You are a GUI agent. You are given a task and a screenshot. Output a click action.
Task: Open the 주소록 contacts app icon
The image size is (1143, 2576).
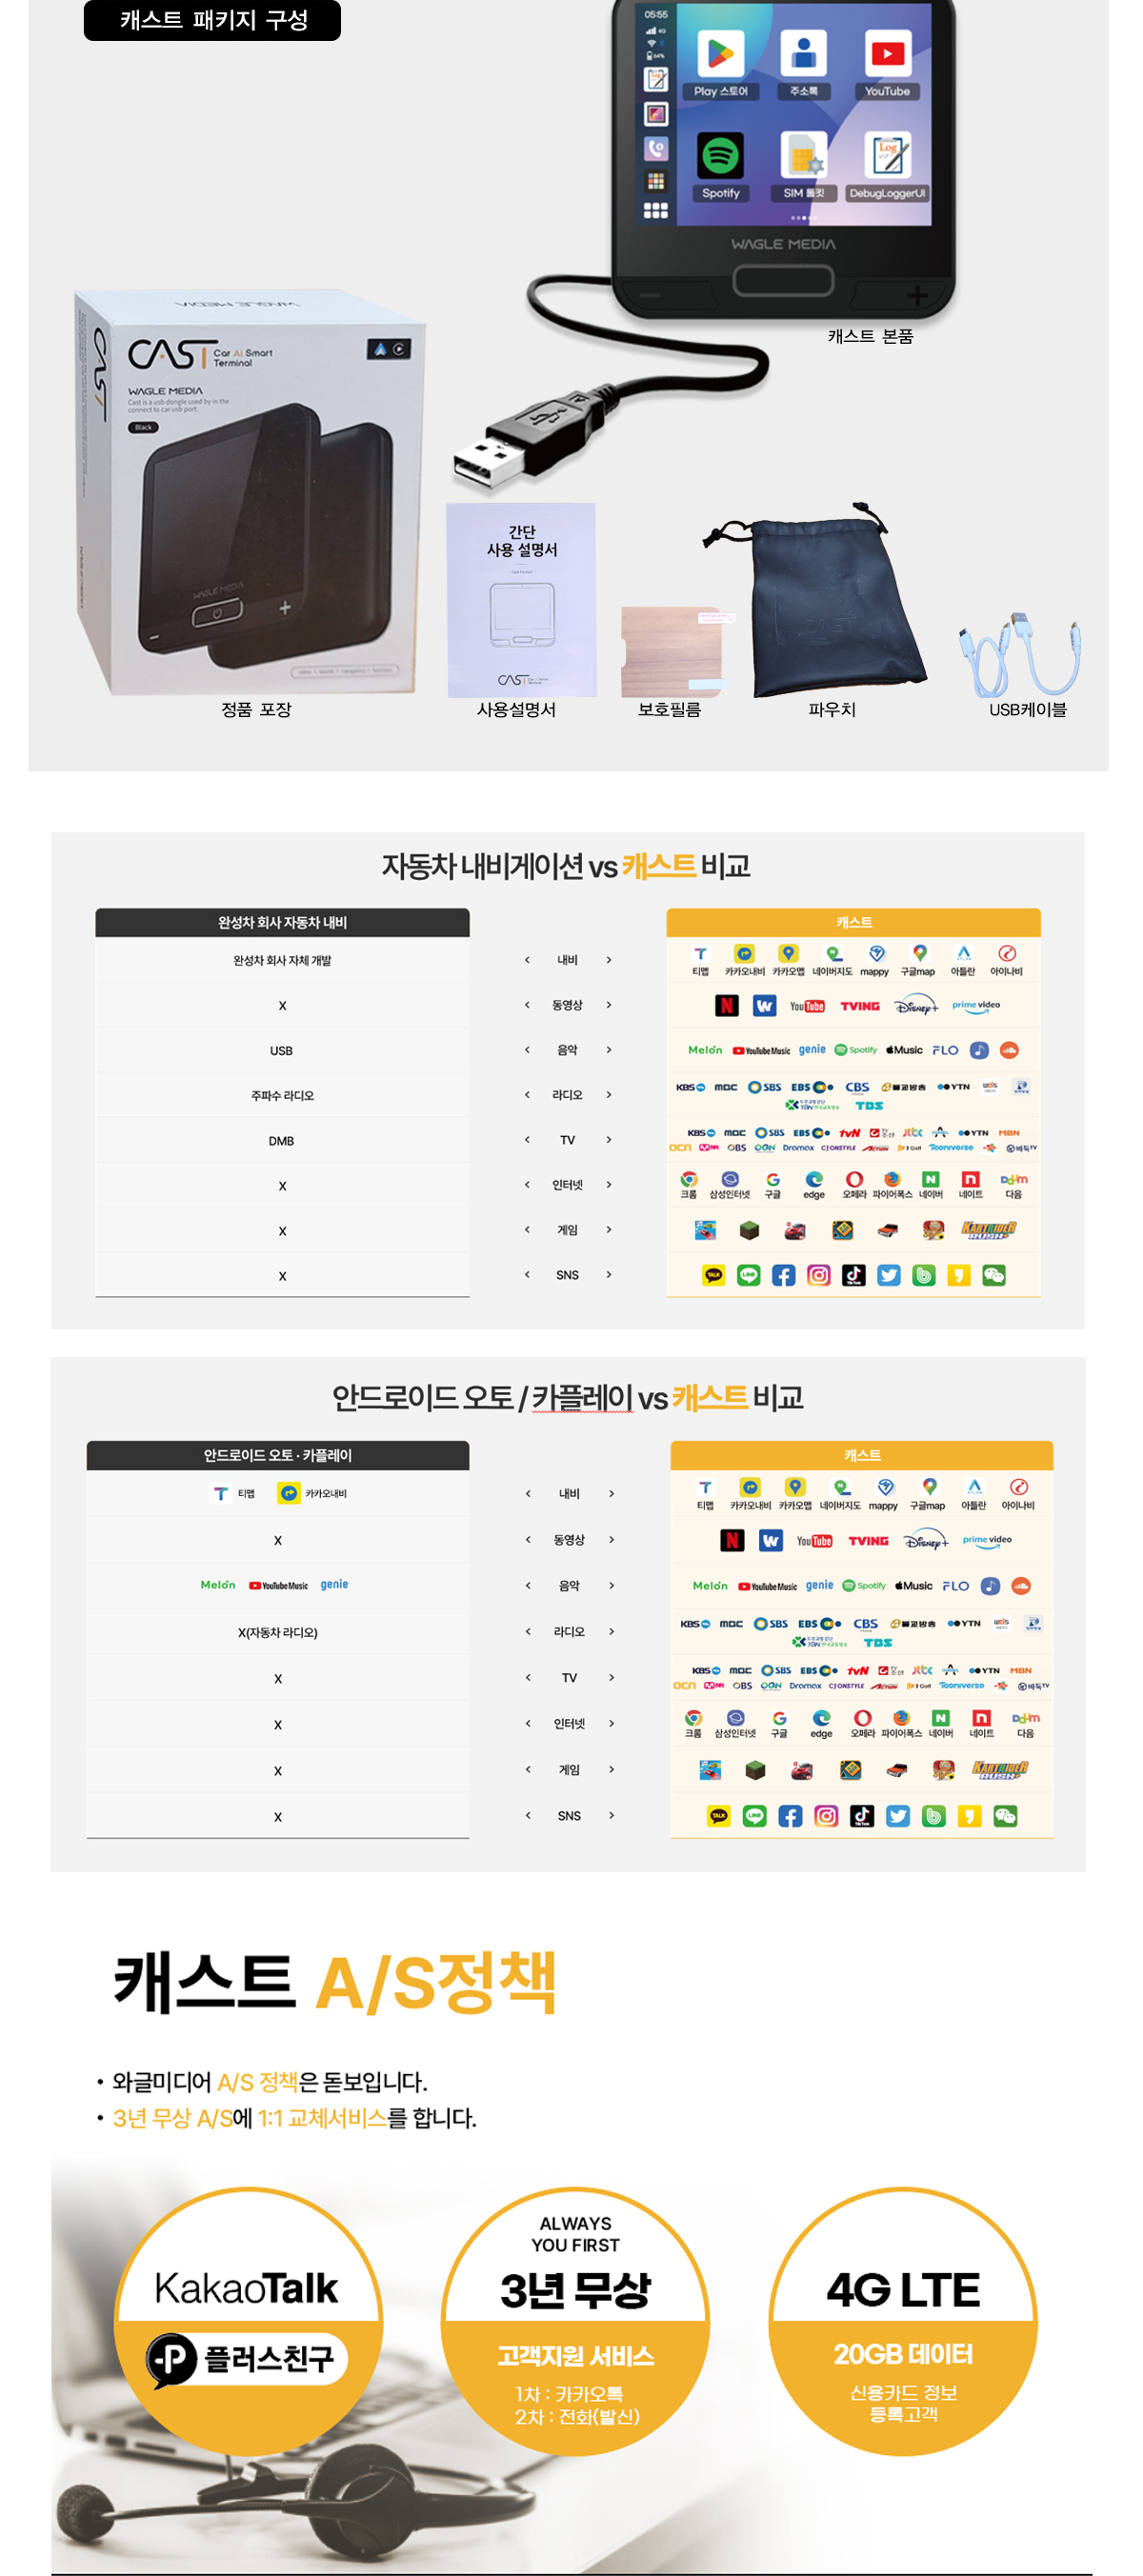click(803, 56)
